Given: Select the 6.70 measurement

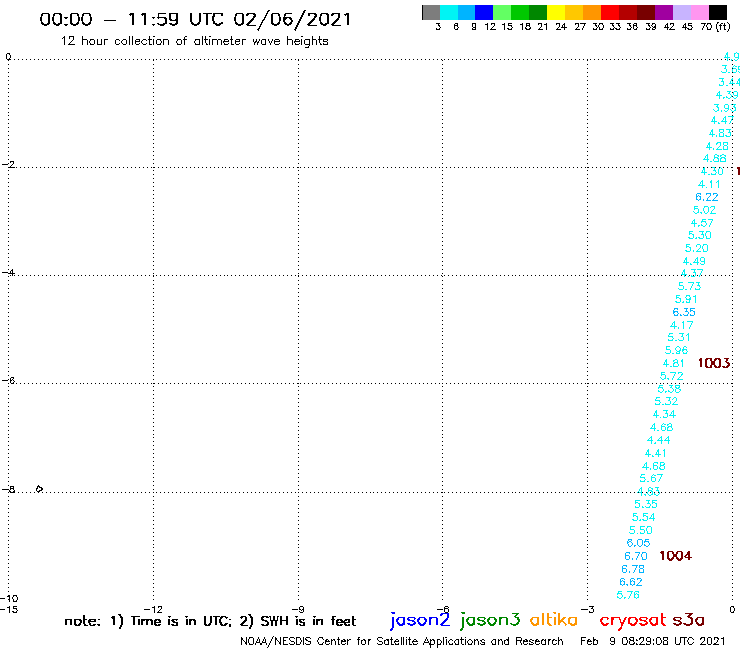Looking at the screenshot, I should 636,557.
